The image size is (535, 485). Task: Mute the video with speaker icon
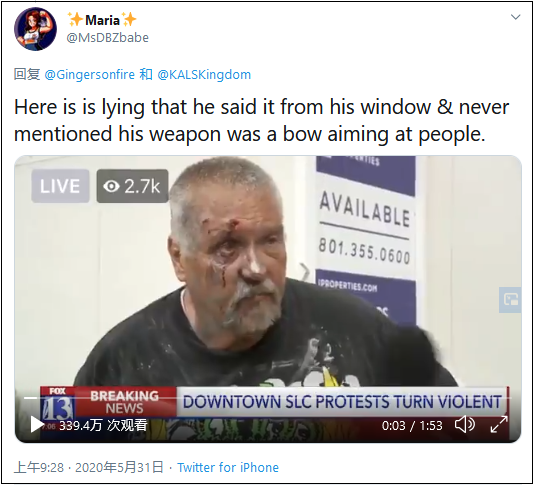pos(465,425)
